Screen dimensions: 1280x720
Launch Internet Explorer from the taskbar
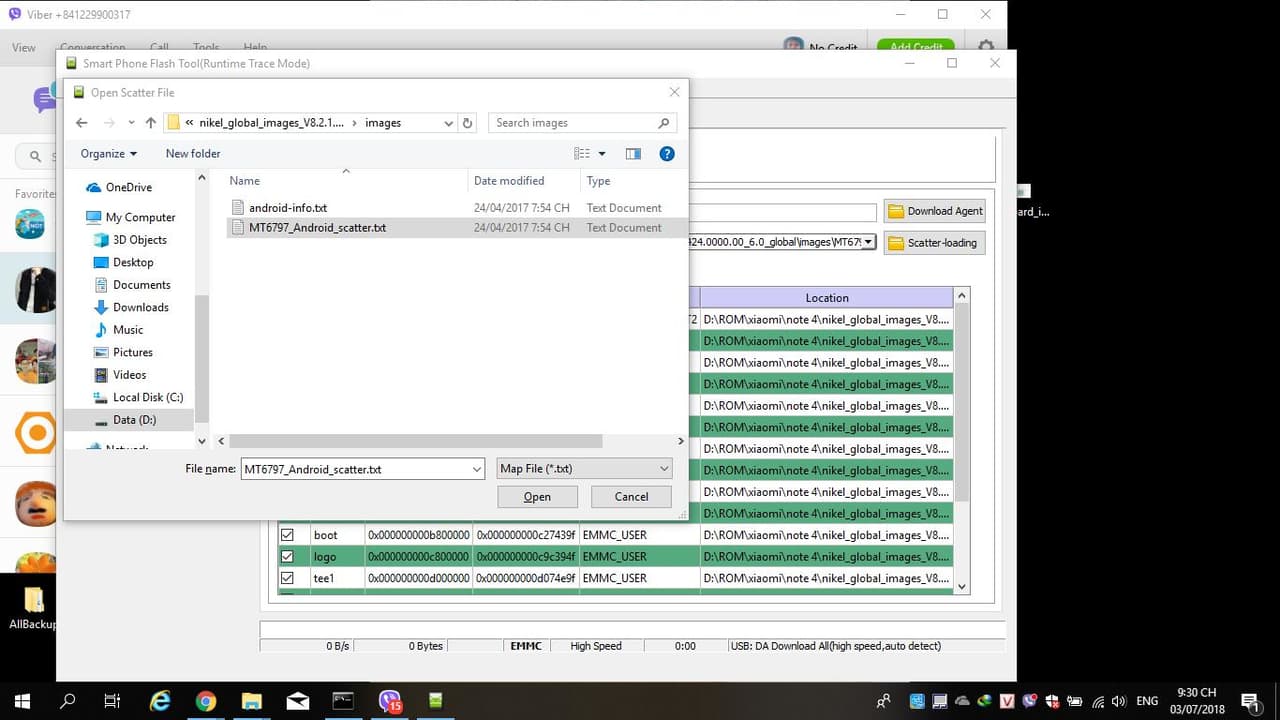(160, 701)
